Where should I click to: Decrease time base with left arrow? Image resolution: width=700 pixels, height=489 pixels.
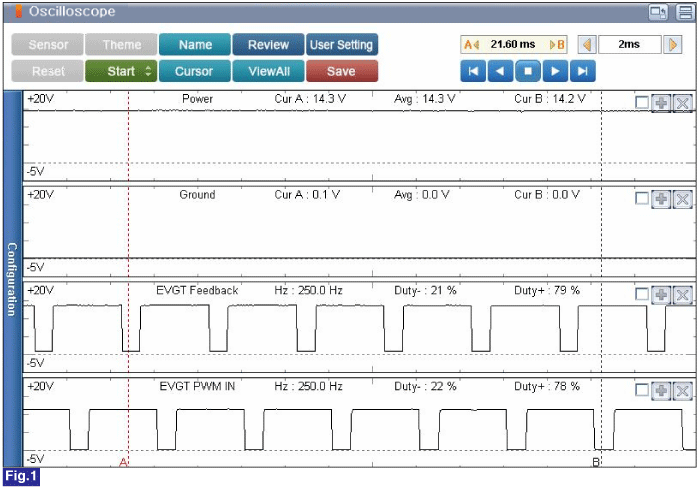587,45
